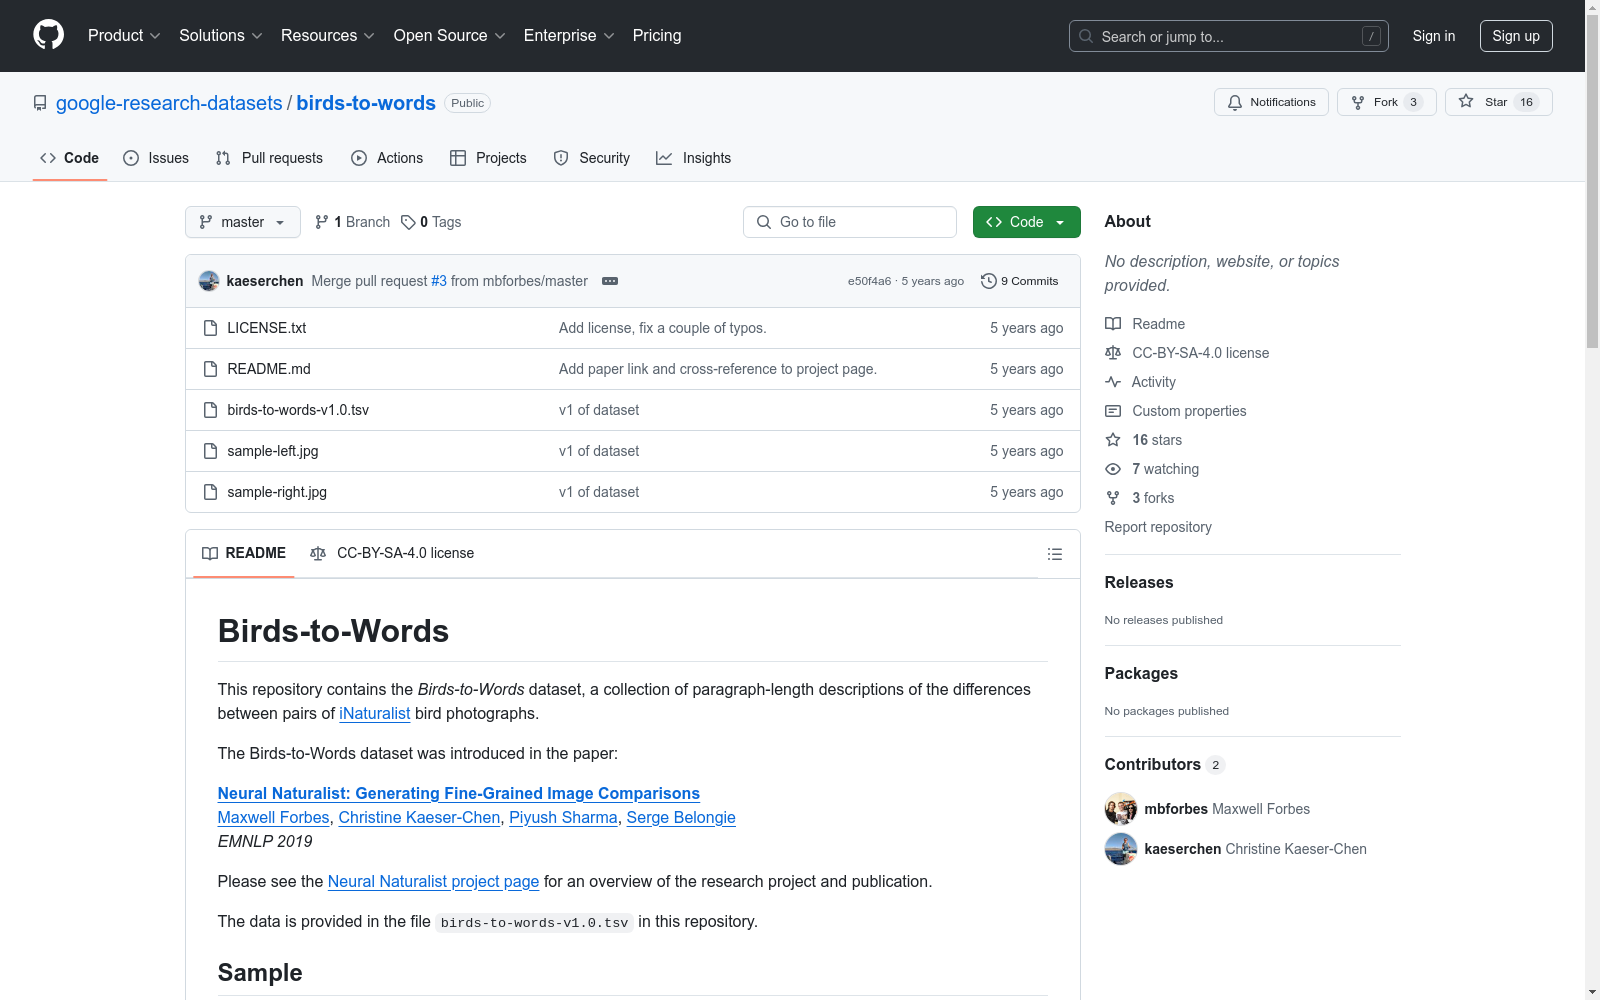This screenshot has height=1000, width=1600.
Task: Click the Sign up button
Action: click(1516, 36)
